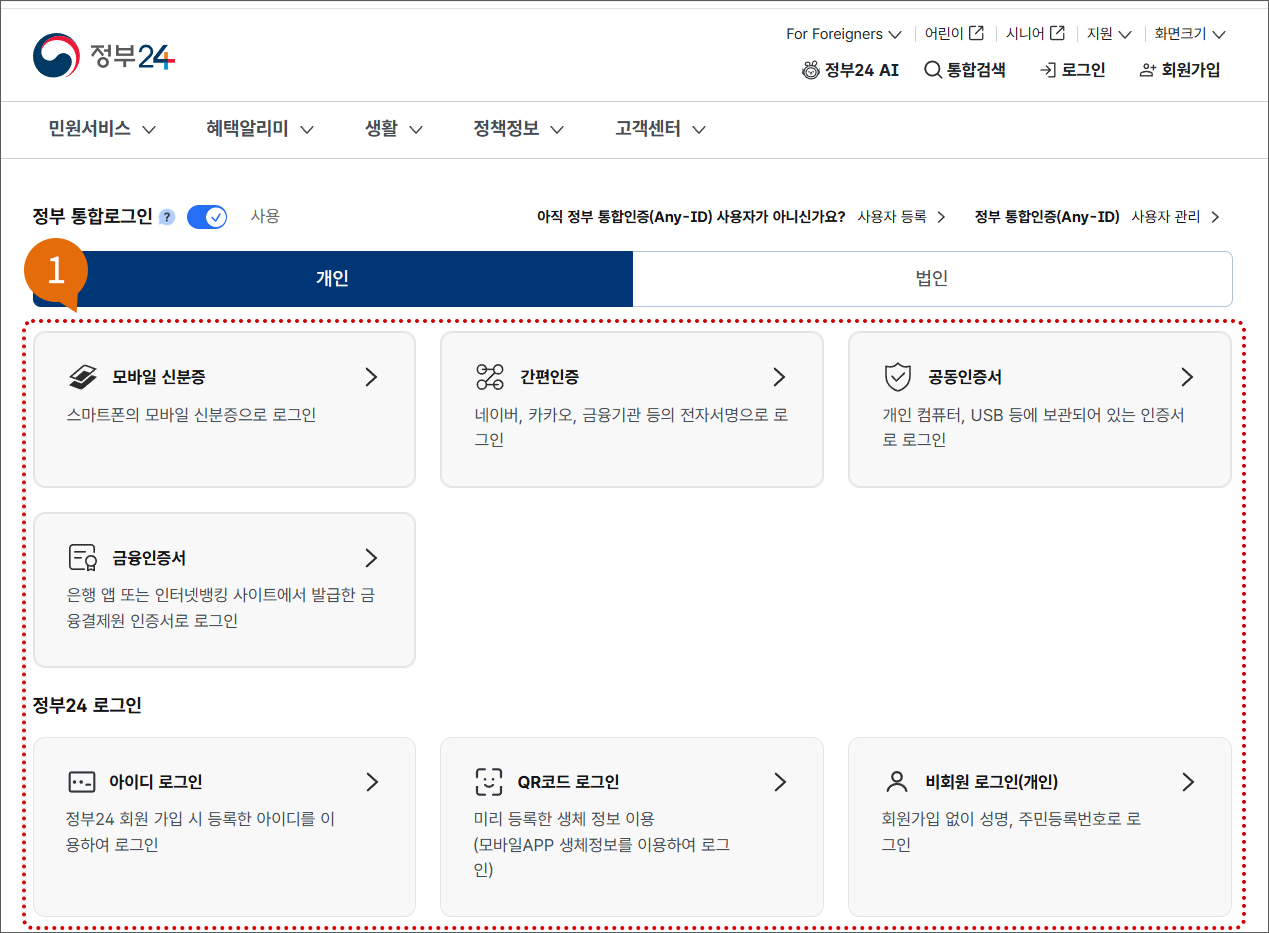1269x933 pixels.
Task: Click arrow on 모바일 신분증 card
Action: click(x=371, y=377)
